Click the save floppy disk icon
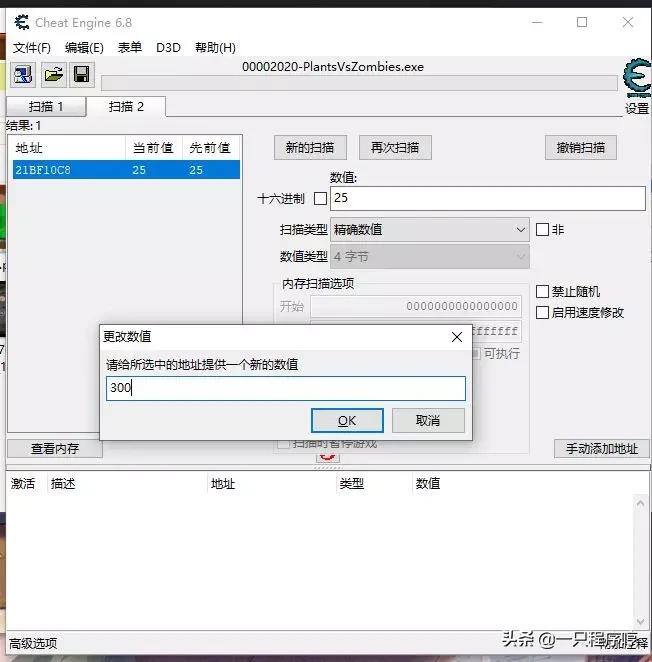Viewport: 652px width, 662px height. 82,75
